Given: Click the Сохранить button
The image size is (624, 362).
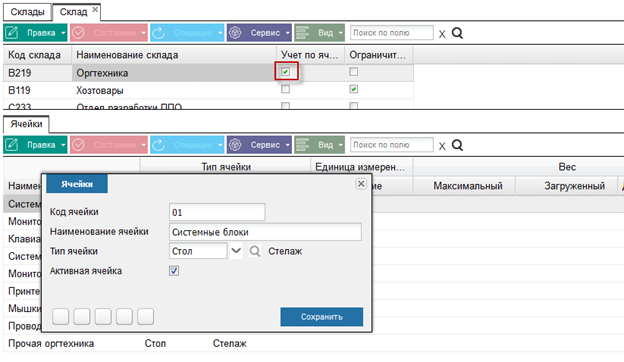Looking at the screenshot, I should click(x=322, y=317).
